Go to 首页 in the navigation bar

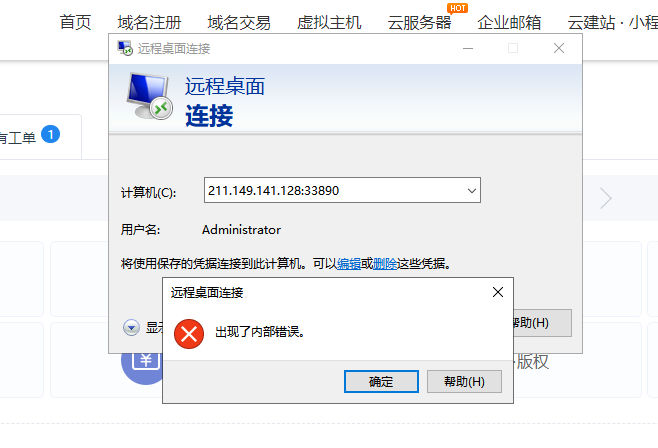75,23
